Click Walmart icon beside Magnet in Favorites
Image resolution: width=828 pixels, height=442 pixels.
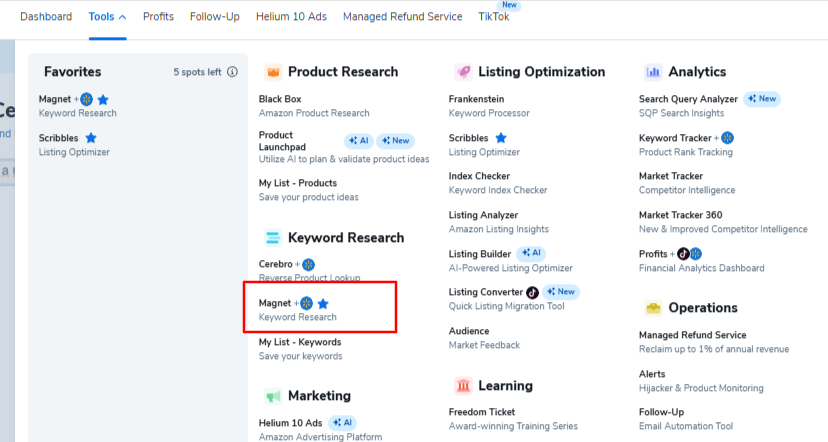87,99
